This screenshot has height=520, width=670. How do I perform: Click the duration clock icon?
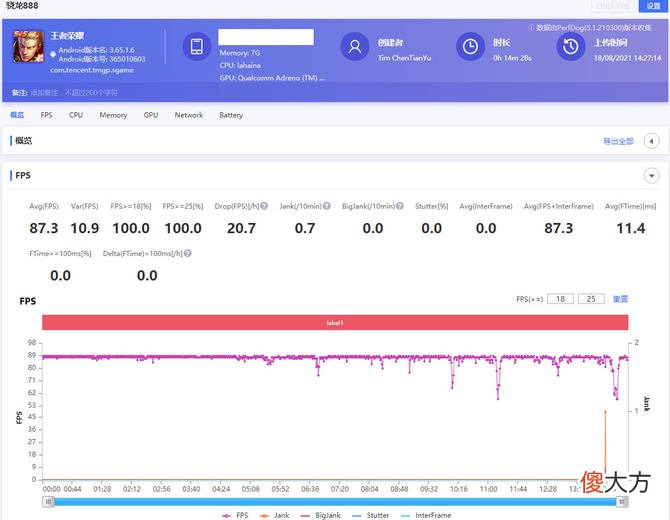(470, 46)
